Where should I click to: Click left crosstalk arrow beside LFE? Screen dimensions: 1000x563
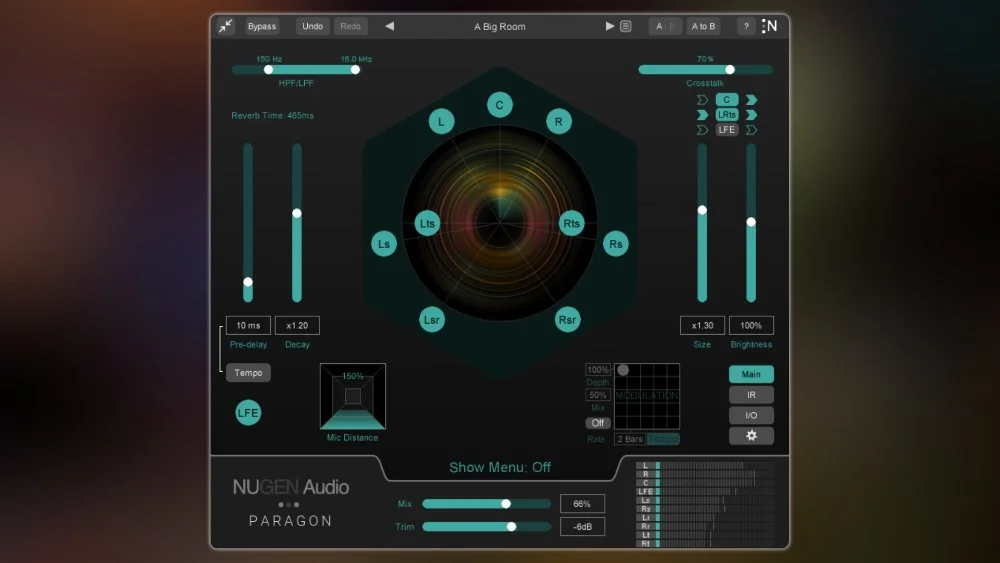click(x=702, y=130)
